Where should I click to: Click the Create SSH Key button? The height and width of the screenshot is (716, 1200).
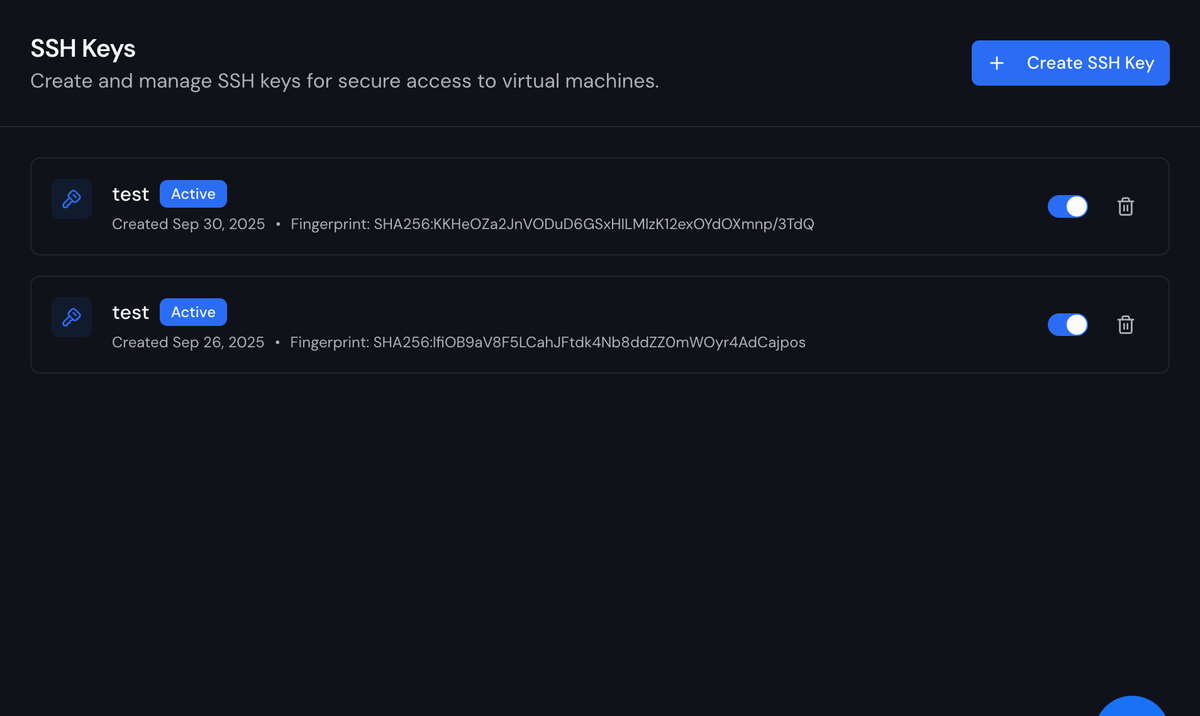(1070, 63)
